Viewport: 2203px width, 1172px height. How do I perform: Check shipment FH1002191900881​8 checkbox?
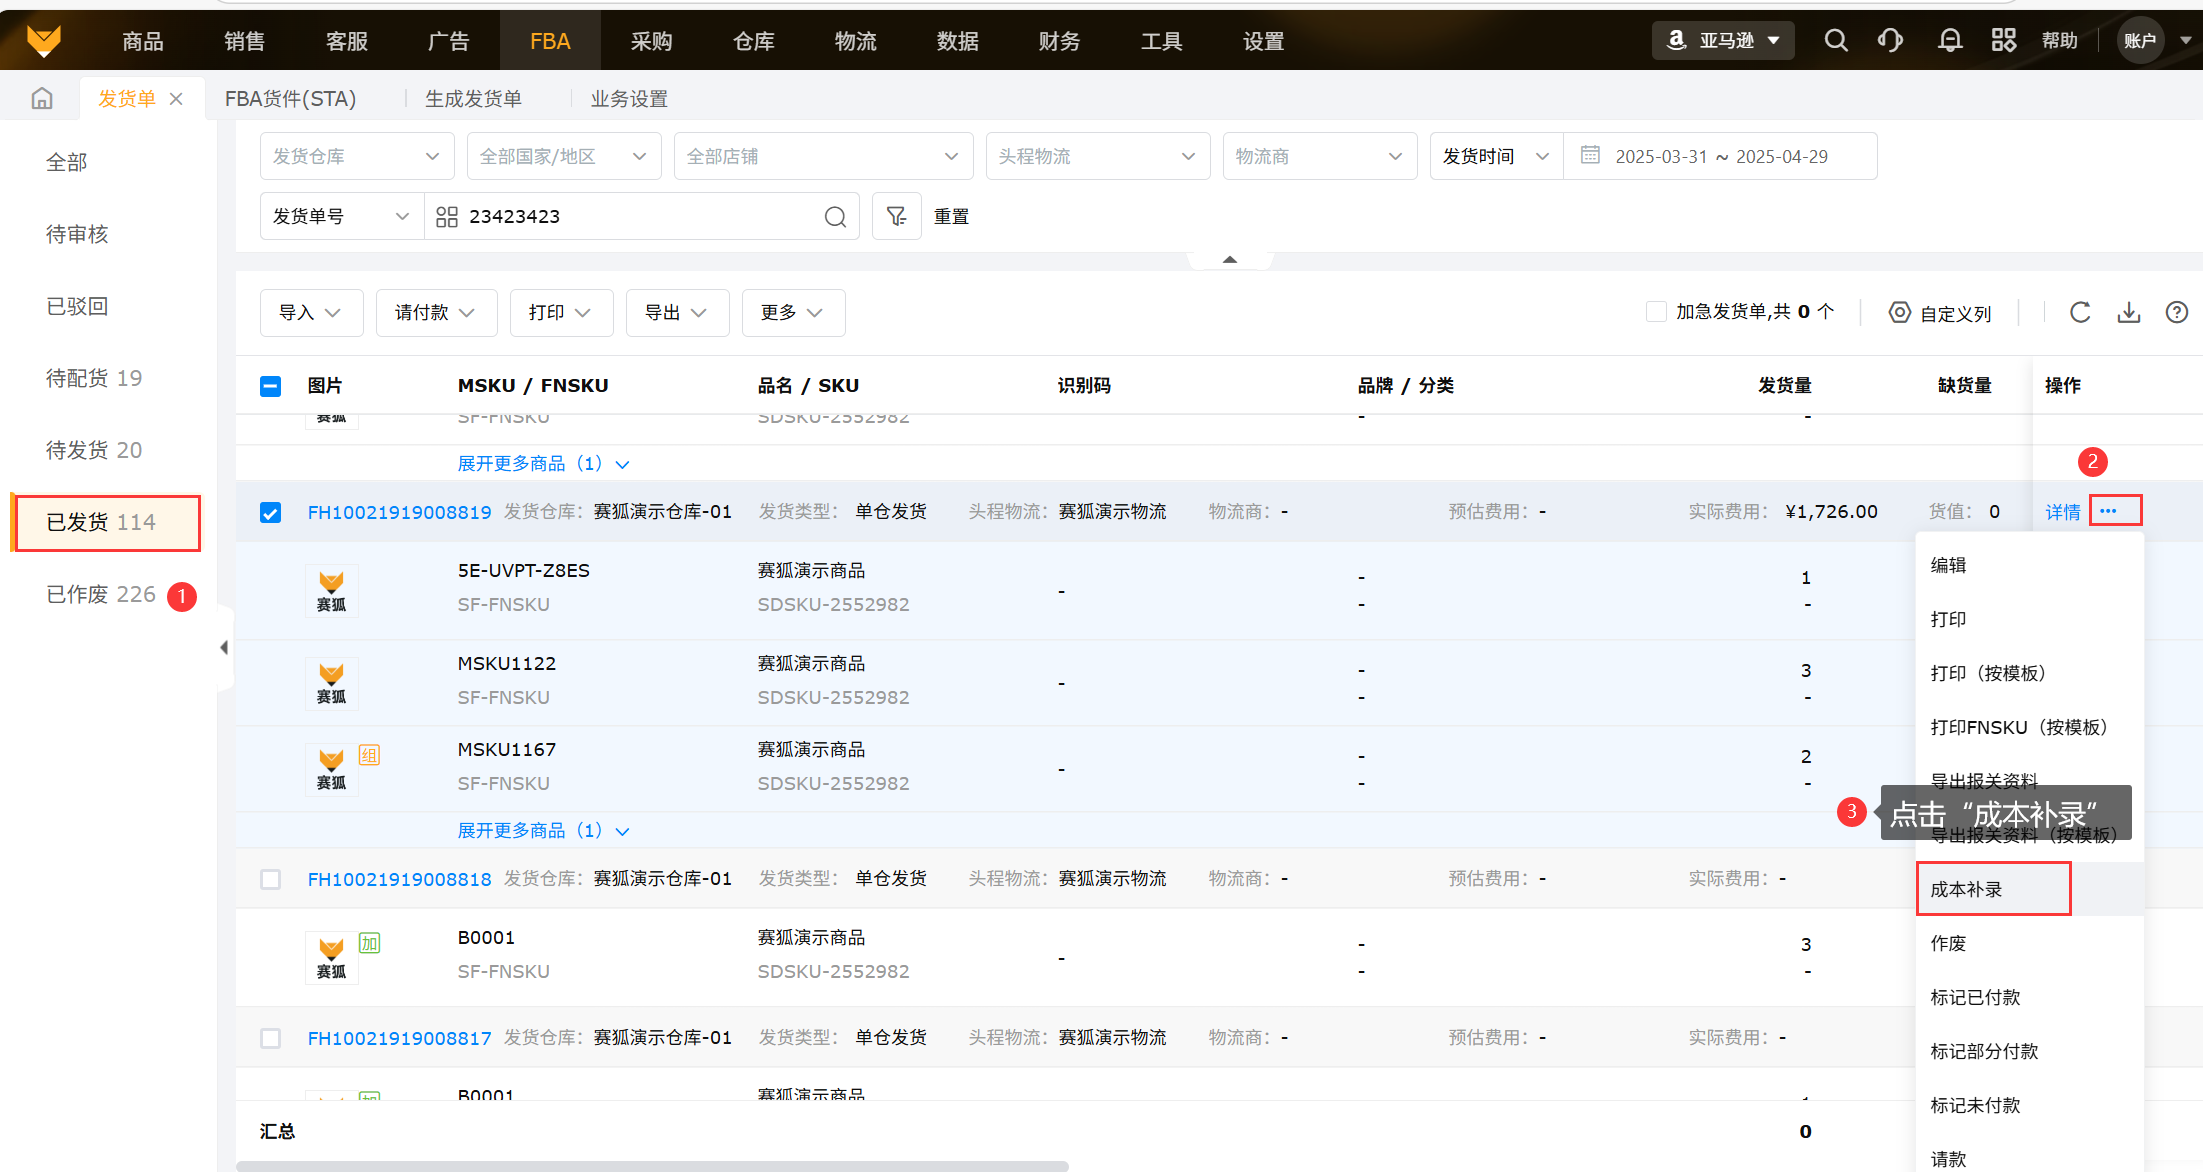(270, 879)
